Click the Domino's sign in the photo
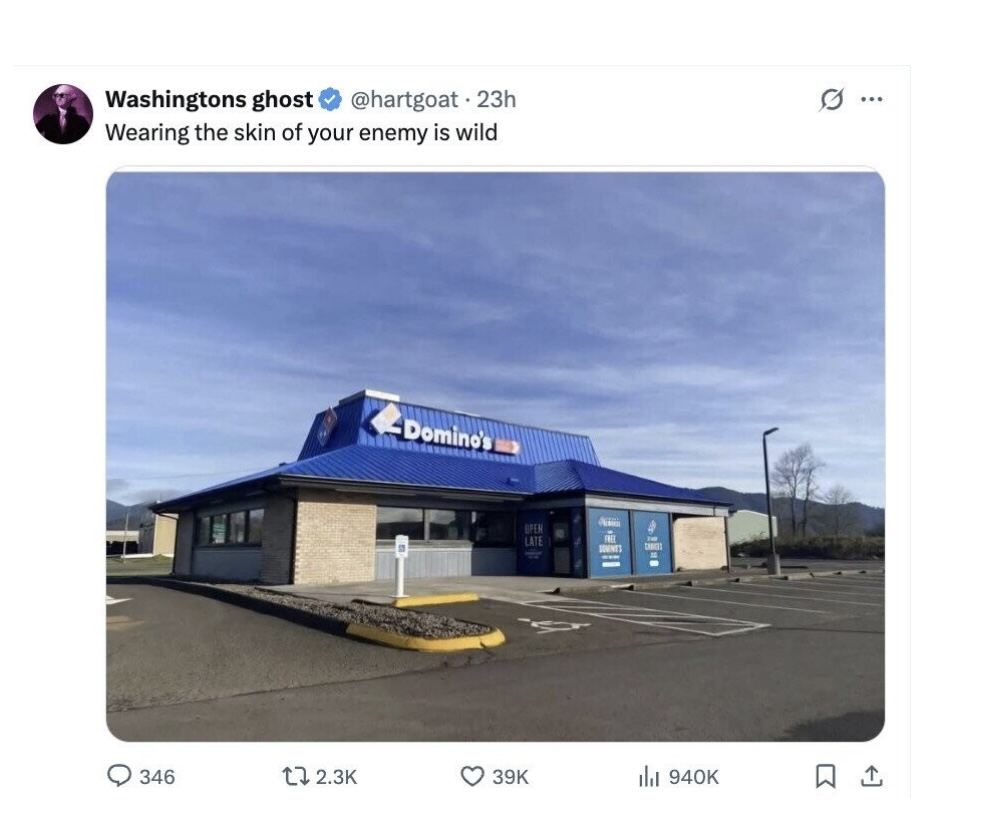Screen dimensions: 981x820 [444, 430]
